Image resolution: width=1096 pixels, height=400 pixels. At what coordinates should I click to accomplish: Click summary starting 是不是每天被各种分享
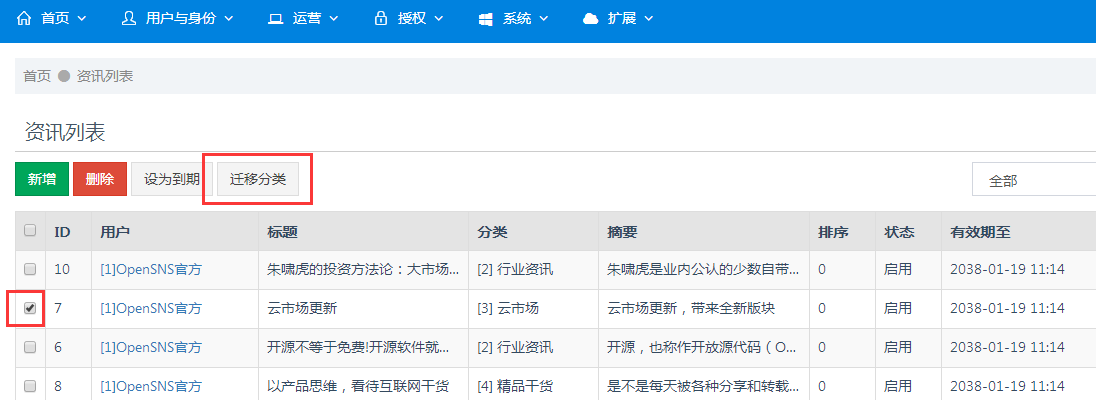click(703, 386)
